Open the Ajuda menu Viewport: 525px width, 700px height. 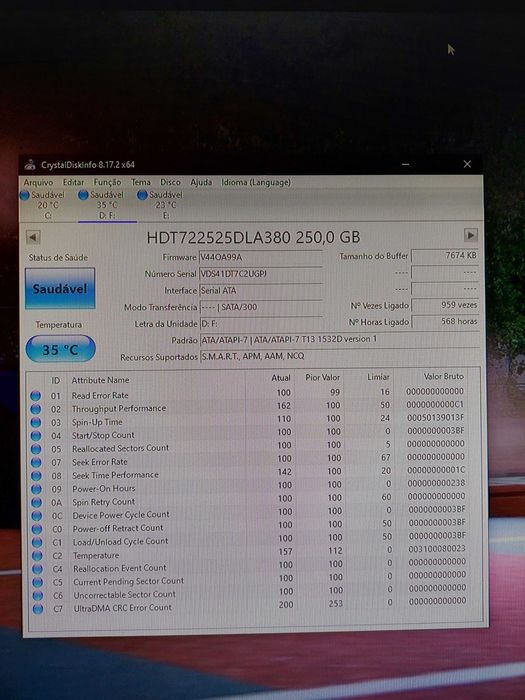(201, 182)
